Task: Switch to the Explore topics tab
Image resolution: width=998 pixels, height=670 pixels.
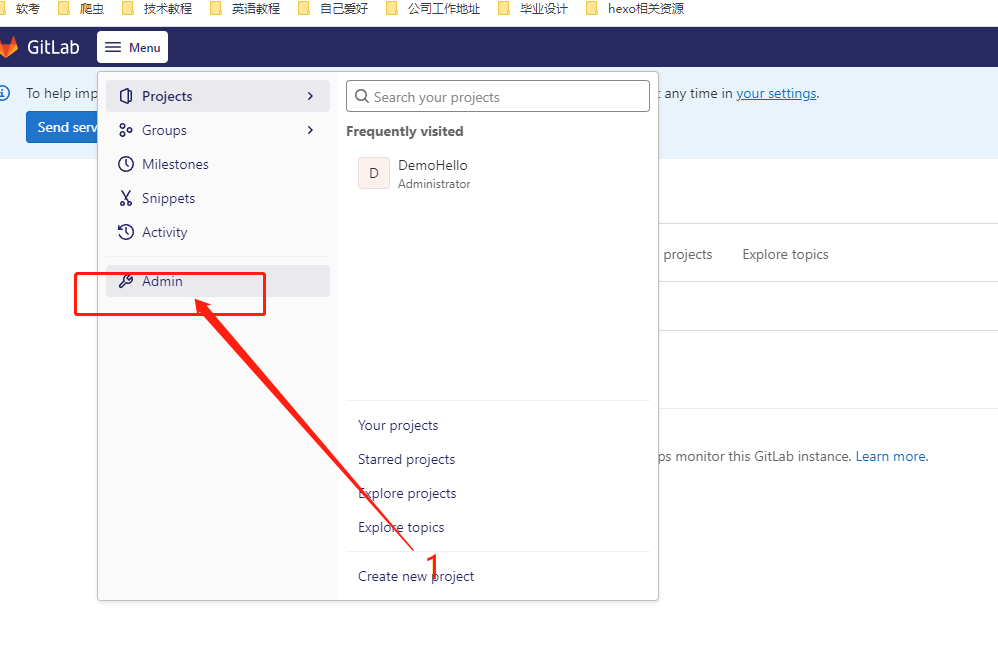Action: pyautogui.click(x=785, y=255)
